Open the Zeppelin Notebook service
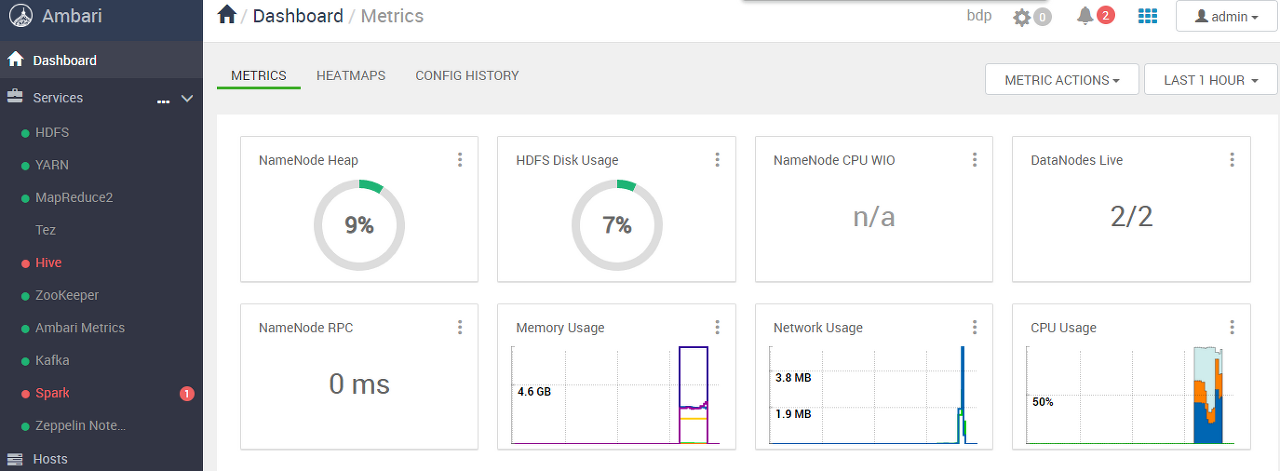 pos(81,426)
